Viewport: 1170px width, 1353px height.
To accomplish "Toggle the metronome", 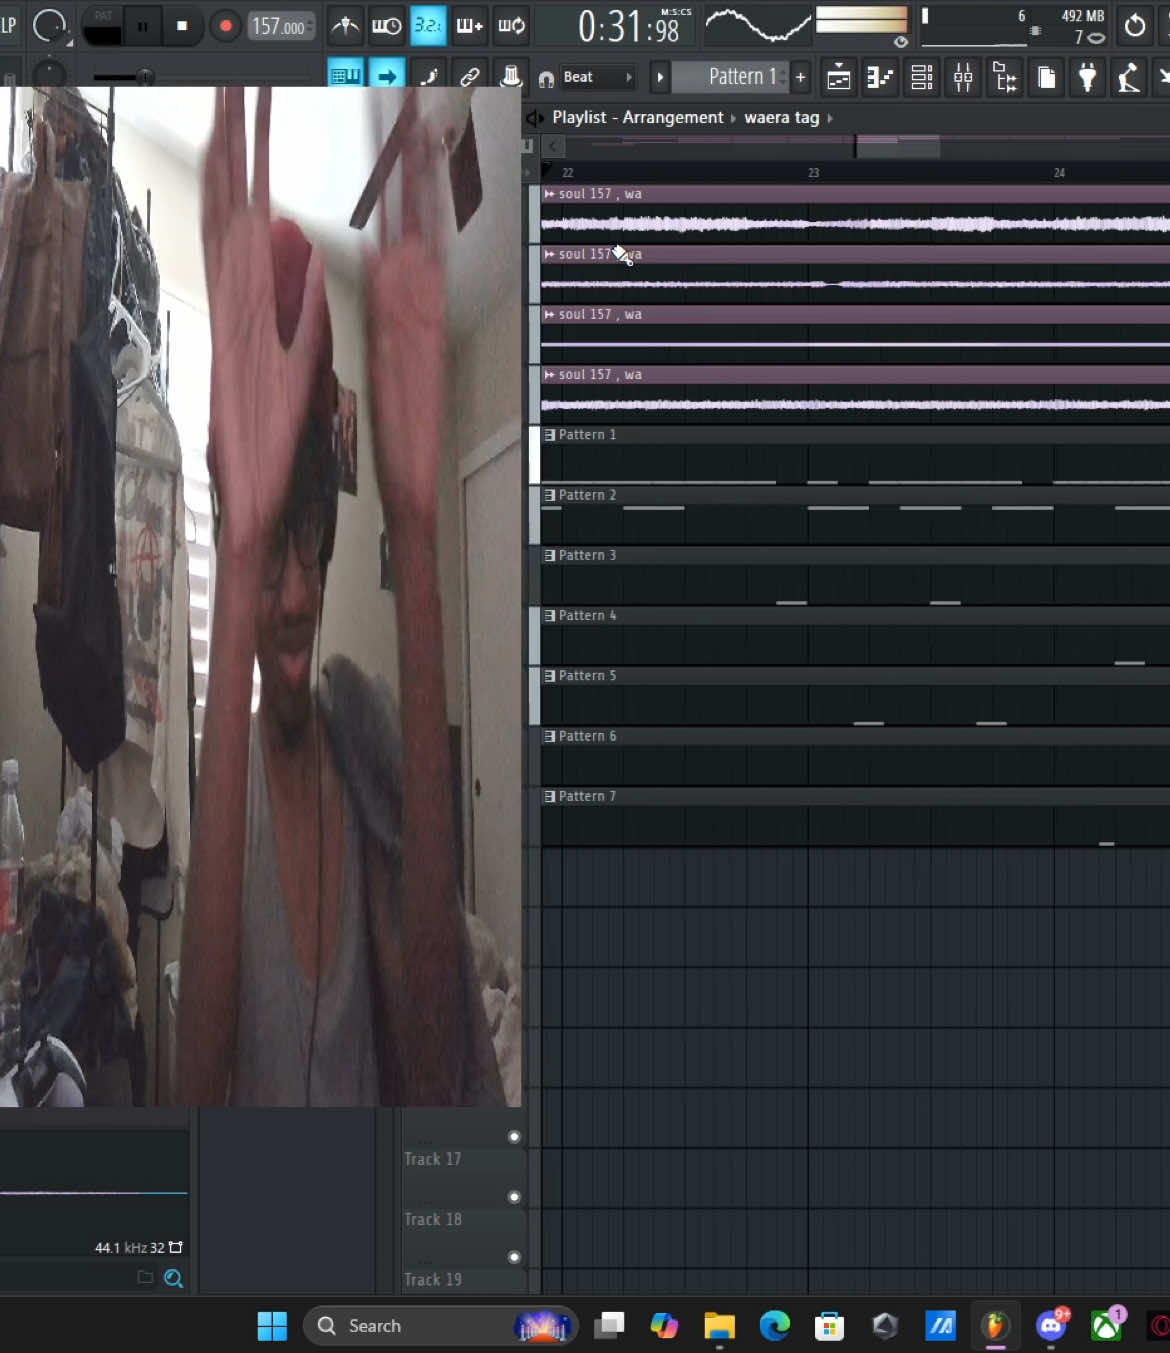I will 345,26.
